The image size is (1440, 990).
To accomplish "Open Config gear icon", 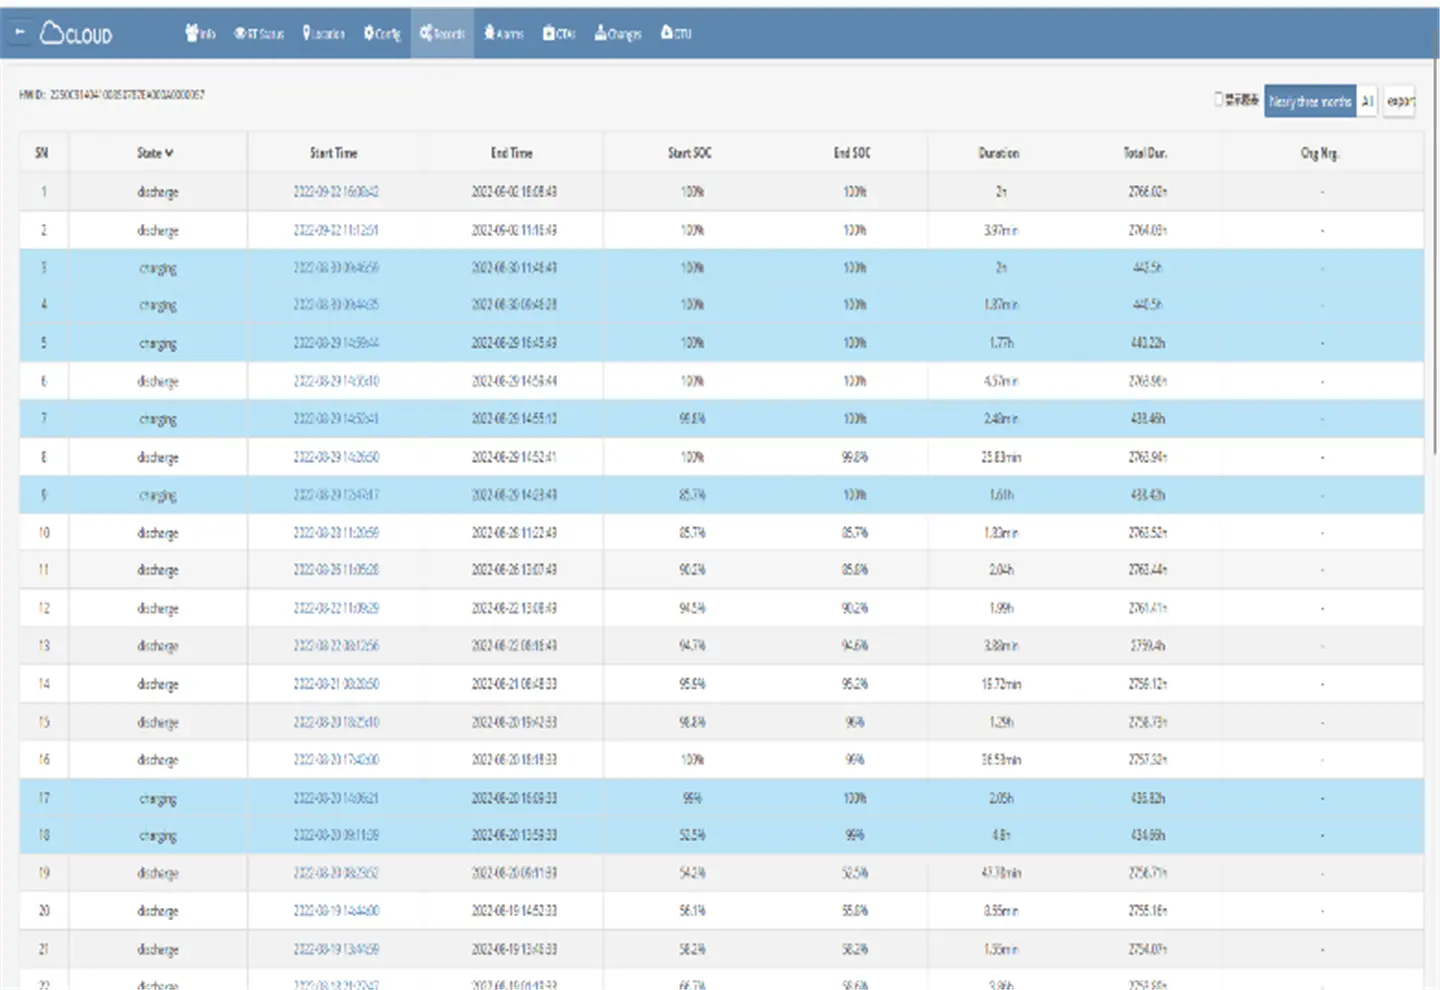I will [369, 33].
